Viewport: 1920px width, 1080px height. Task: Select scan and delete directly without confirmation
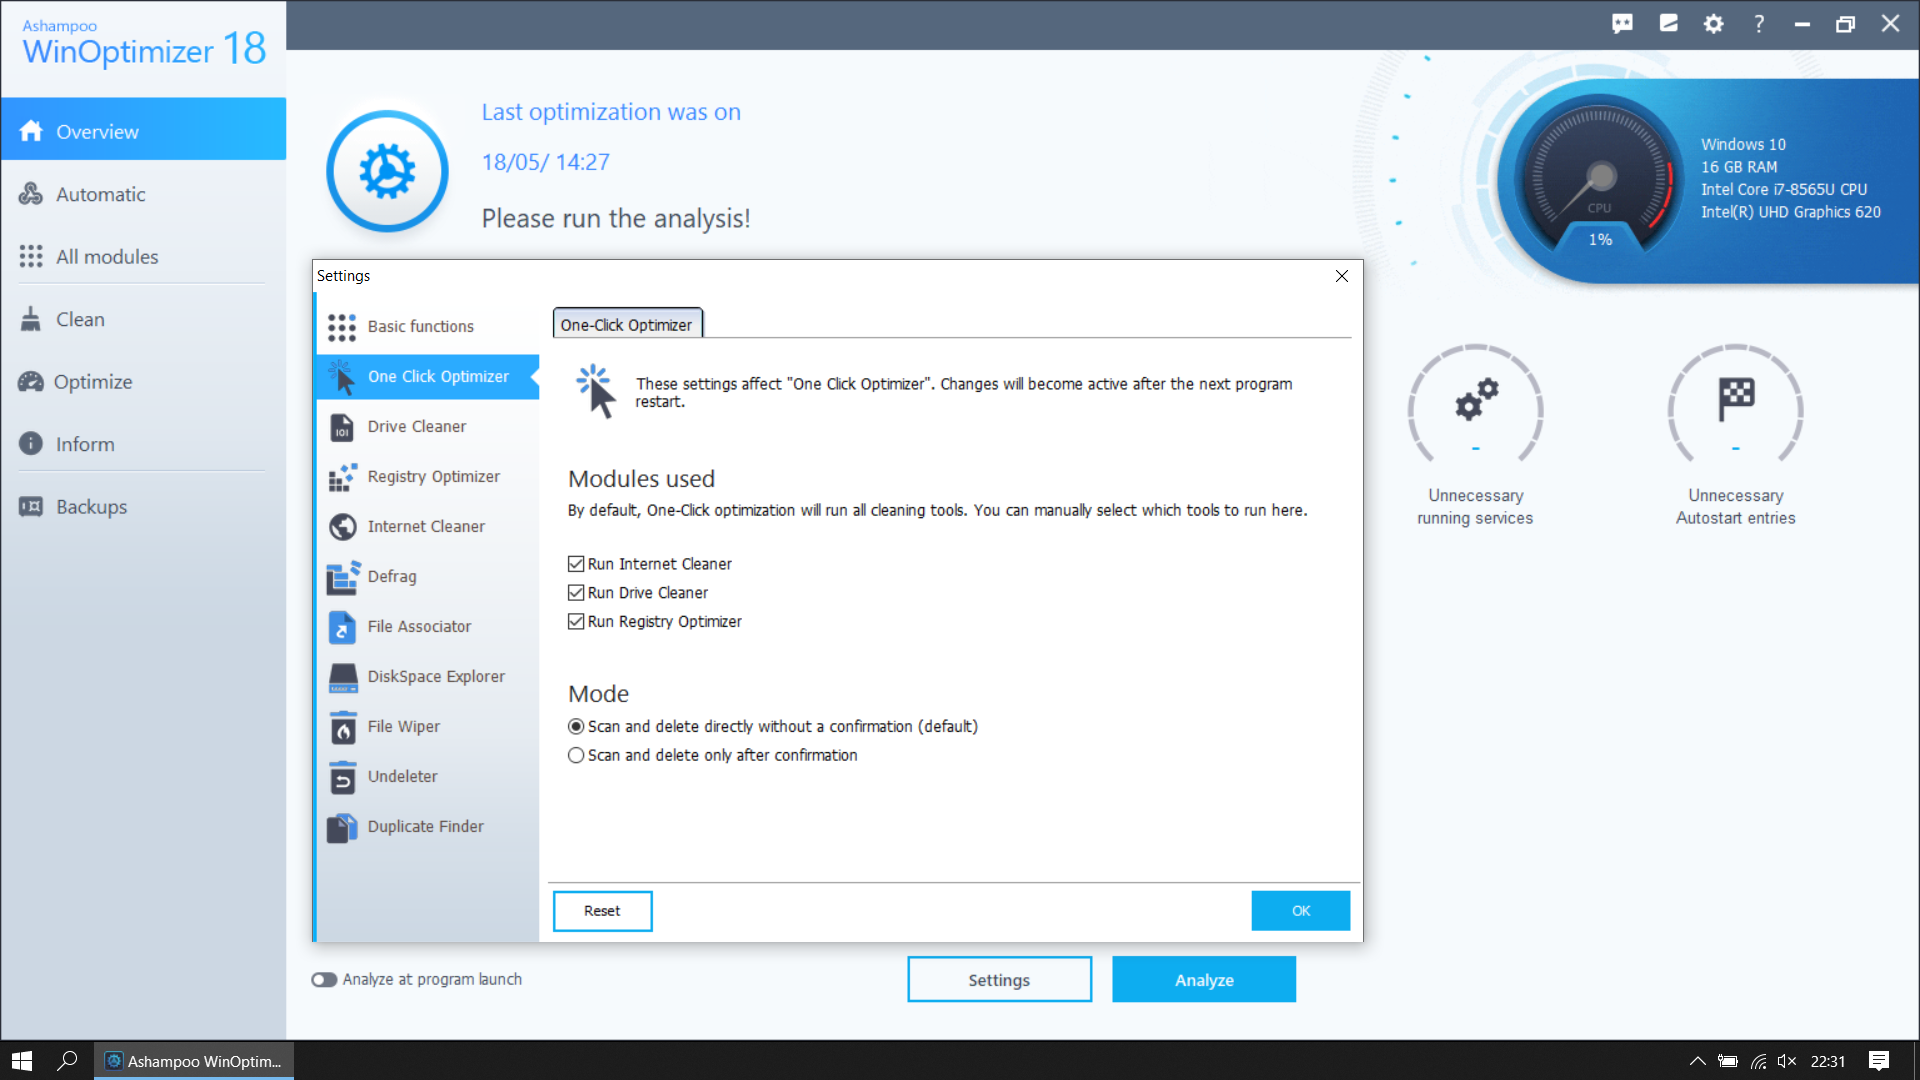pyautogui.click(x=576, y=727)
